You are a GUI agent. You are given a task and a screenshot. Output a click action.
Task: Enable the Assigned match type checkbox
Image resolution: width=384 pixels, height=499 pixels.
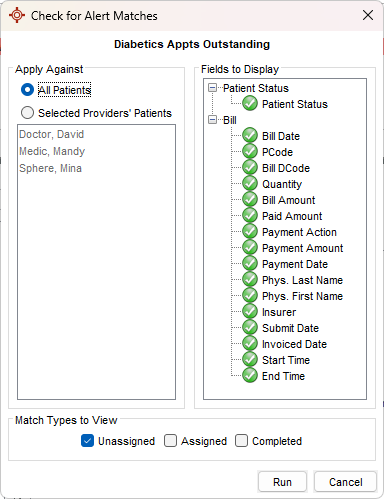[x=170, y=441]
